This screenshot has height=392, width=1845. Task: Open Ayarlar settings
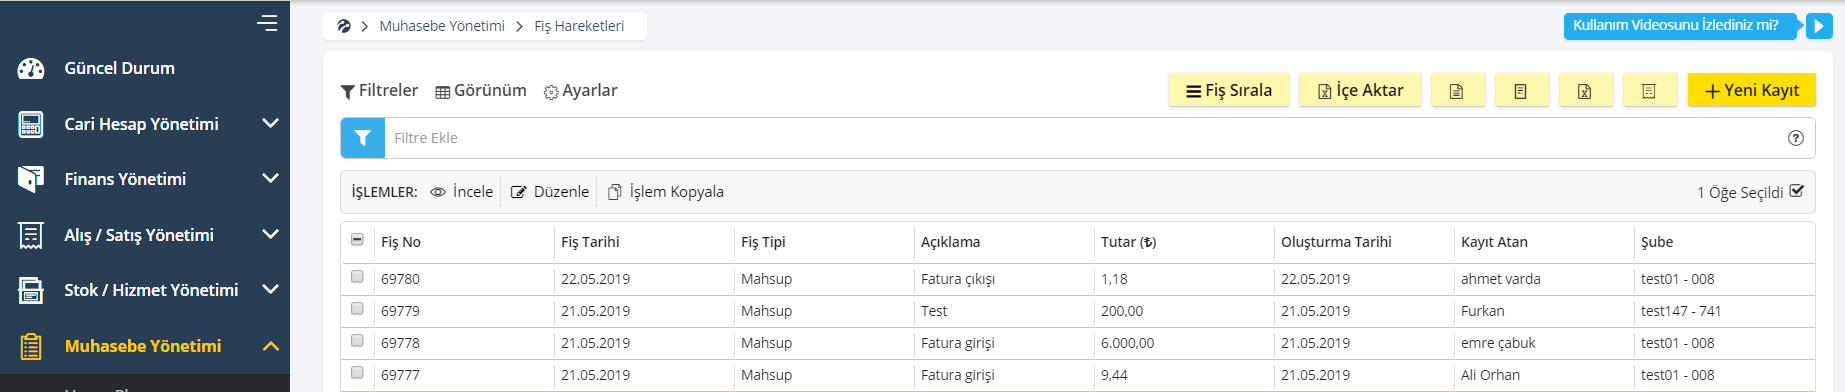click(x=580, y=91)
